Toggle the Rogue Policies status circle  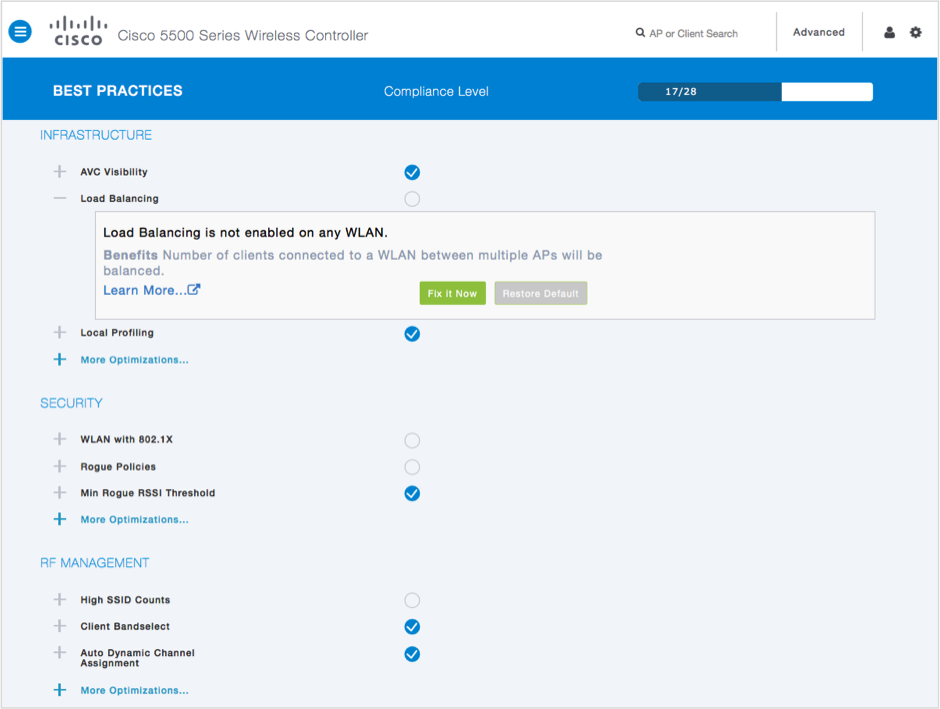412,467
